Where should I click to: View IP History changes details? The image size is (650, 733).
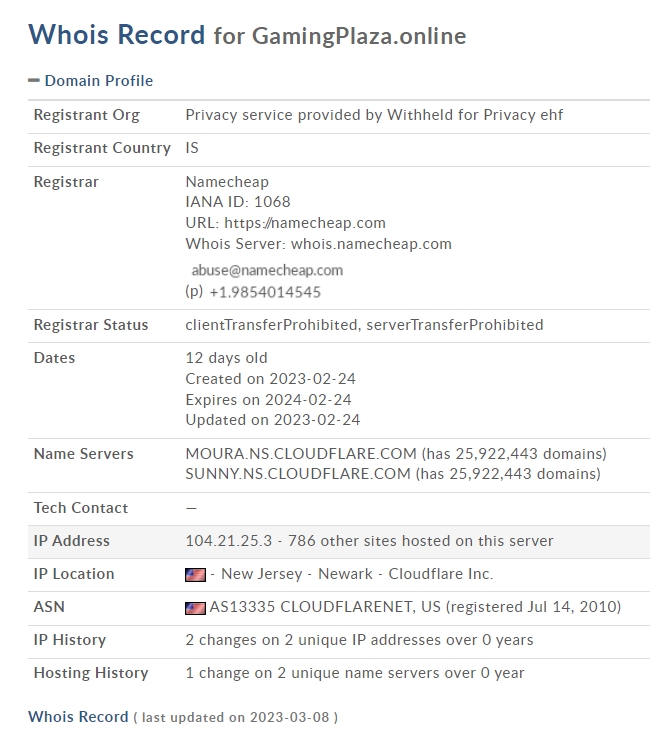tap(359, 640)
